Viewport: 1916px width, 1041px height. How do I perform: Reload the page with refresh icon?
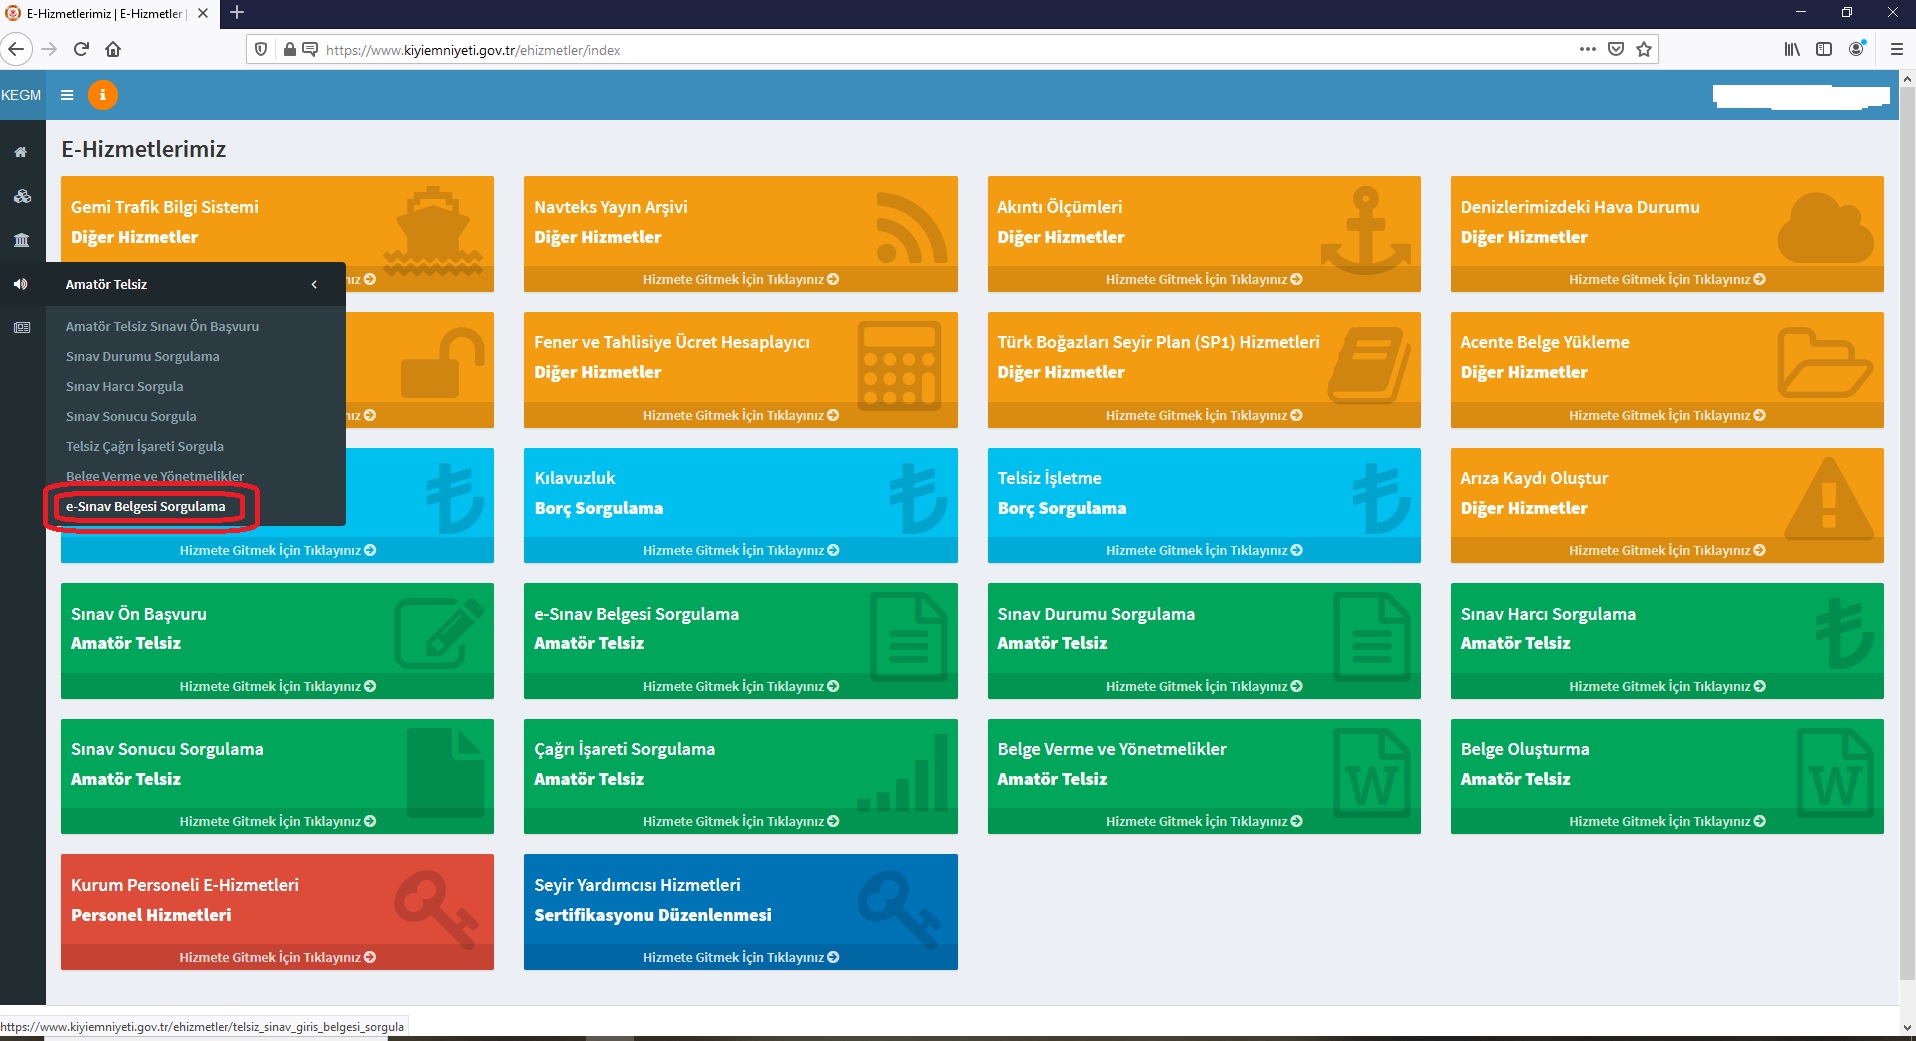click(x=82, y=49)
